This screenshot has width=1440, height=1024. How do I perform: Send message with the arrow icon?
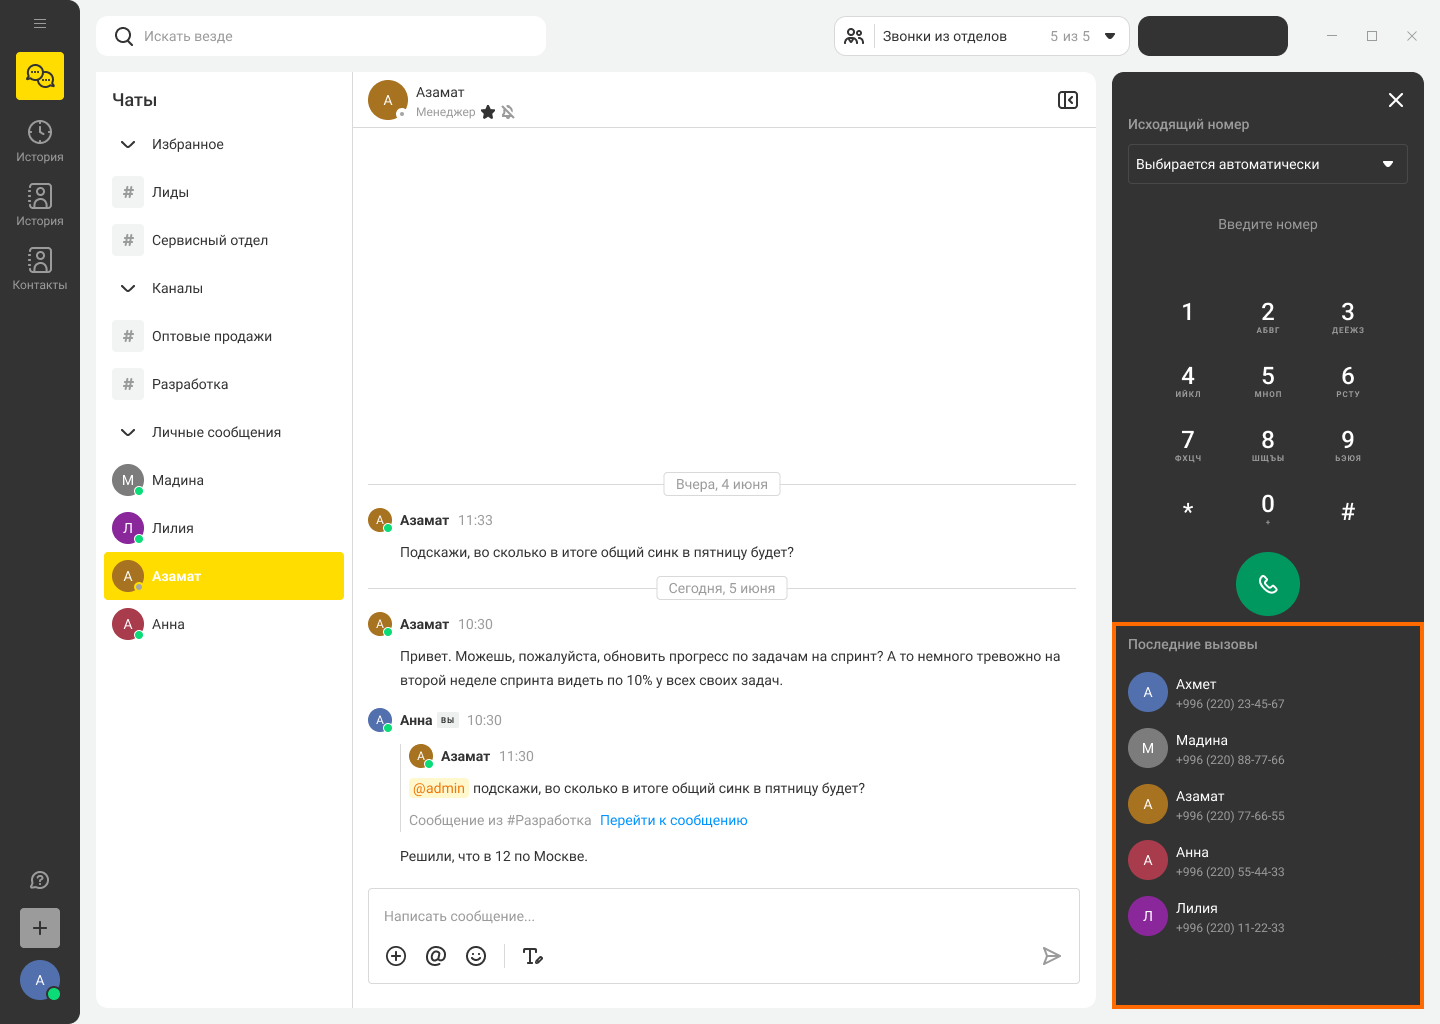1051,956
